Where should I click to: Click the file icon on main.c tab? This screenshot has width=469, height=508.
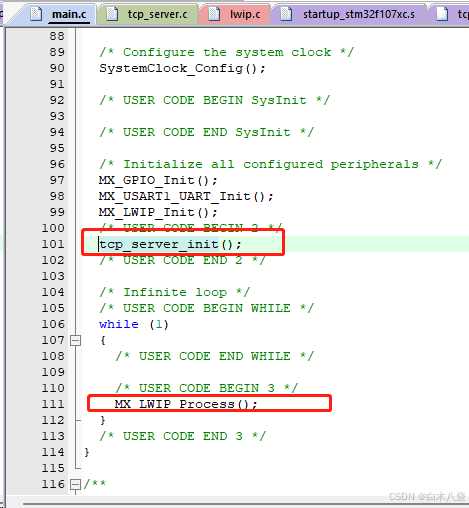[36, 14]
